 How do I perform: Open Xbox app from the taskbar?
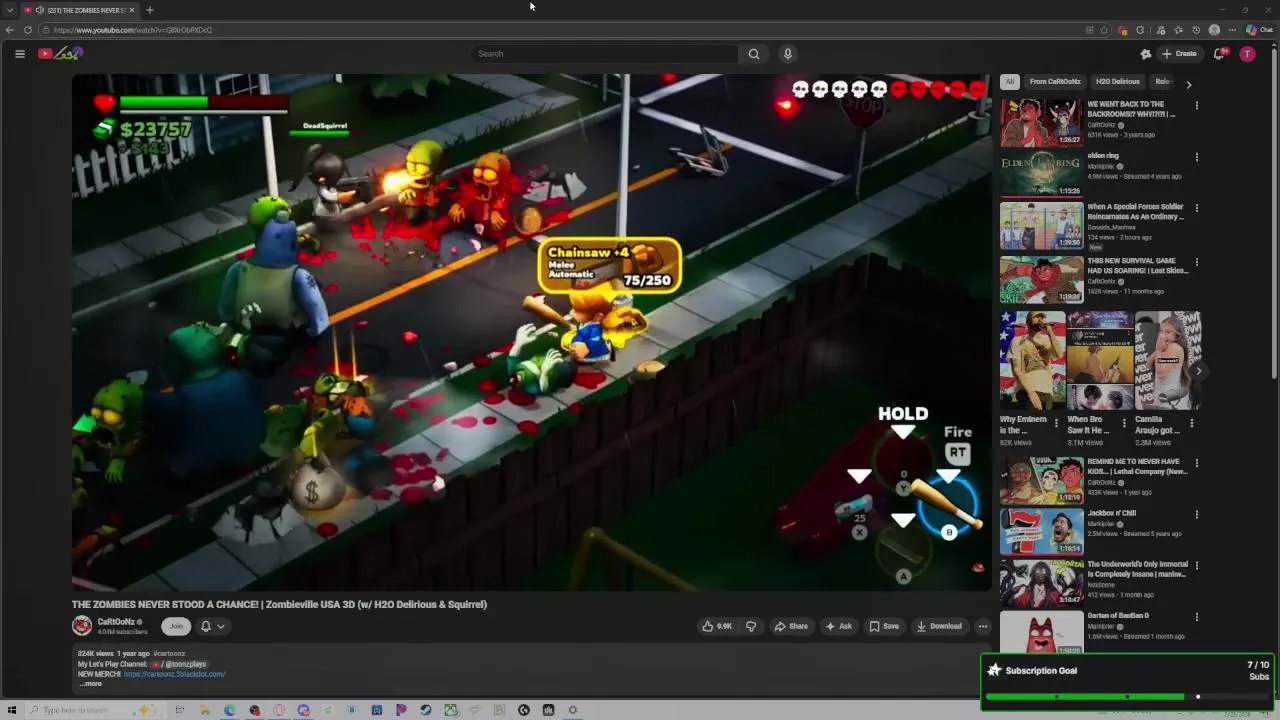pos(451,710)
